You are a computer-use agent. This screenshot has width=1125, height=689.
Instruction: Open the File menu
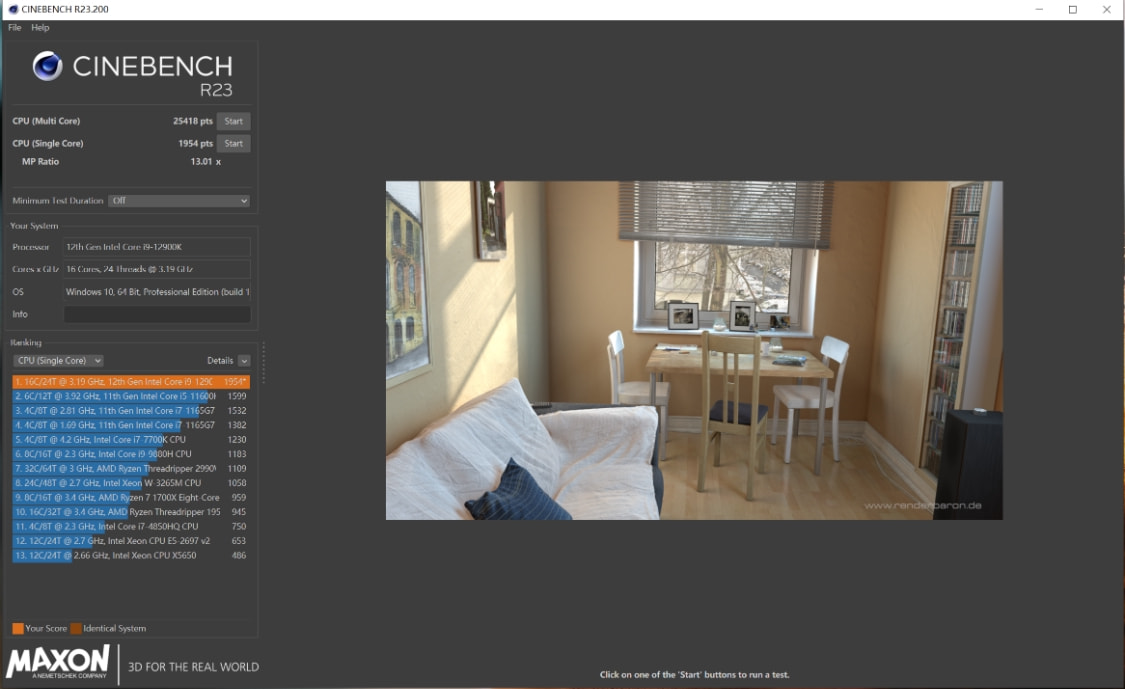14,27
